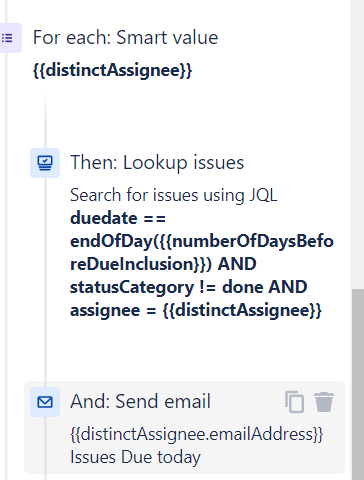The image size is (364, 480).
Task: Click the duedate JQL query text
Action: click(x=202, y=264)
